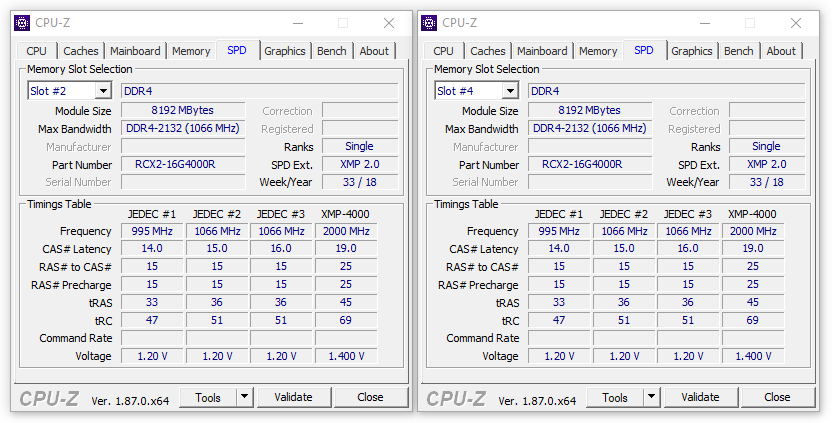Click empty Serial Number field in left window
The image size is (832, 423).
pyautogui.click(x=183, y=182)
